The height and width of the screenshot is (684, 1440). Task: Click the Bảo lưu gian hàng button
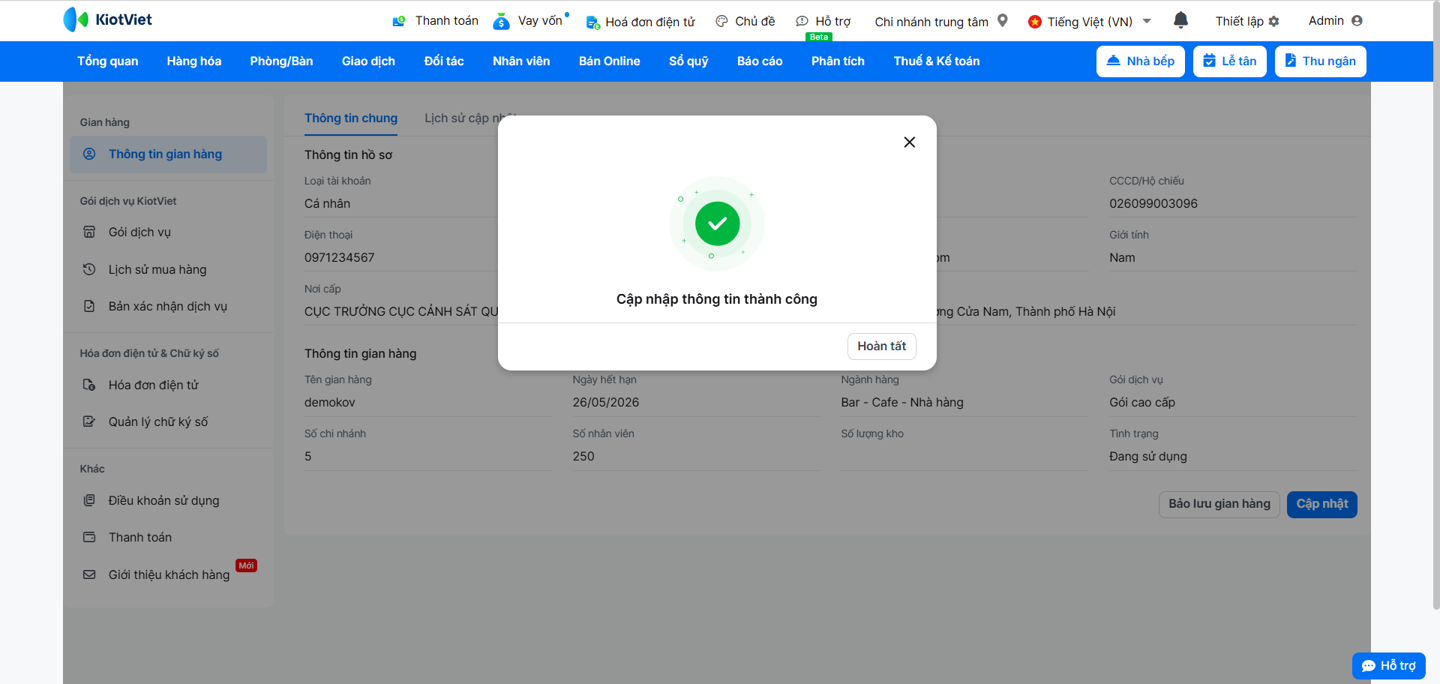(1219, 504)
